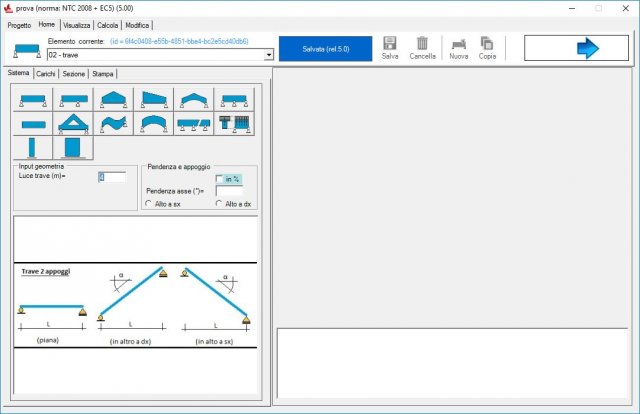Click the Nuova new element icon
The image size is (640, 414).
coord(458,44)
